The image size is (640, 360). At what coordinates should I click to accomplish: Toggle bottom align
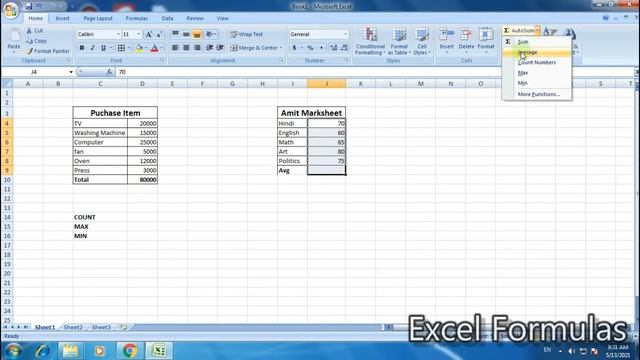197,34
